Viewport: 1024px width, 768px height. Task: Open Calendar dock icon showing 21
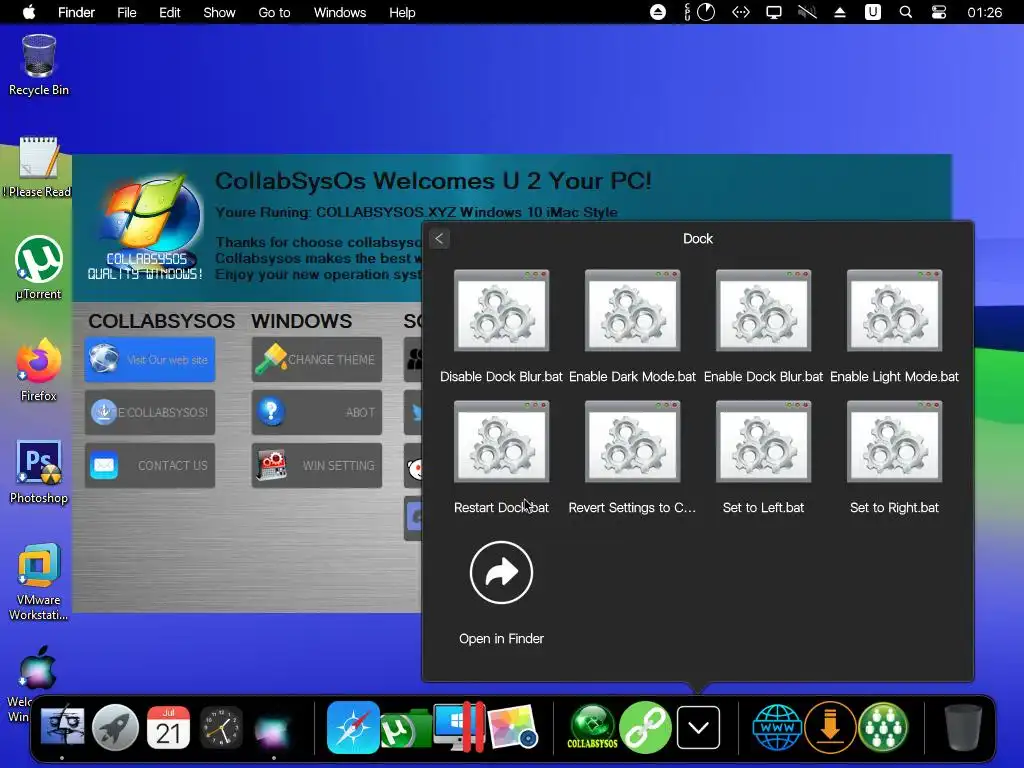pos(168,727)
